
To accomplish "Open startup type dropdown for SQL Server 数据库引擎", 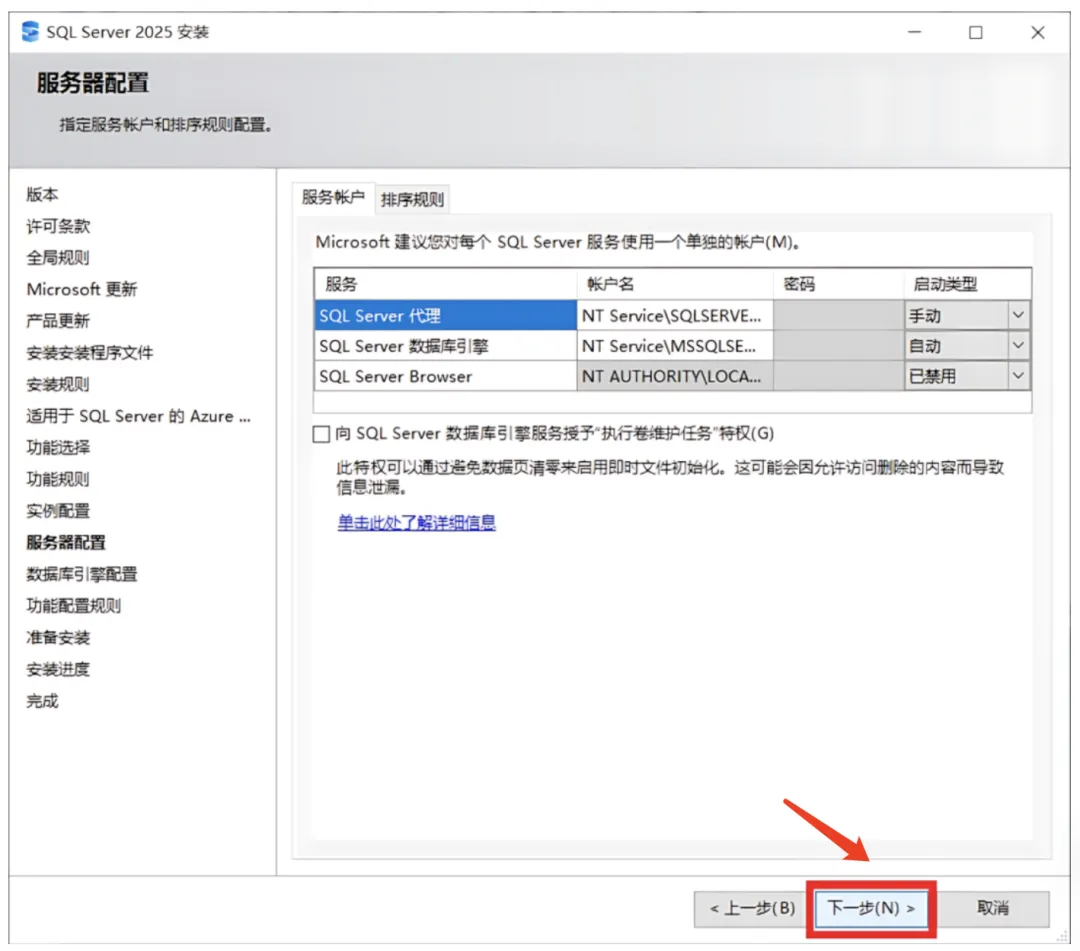I will [x=1018, y=346].
